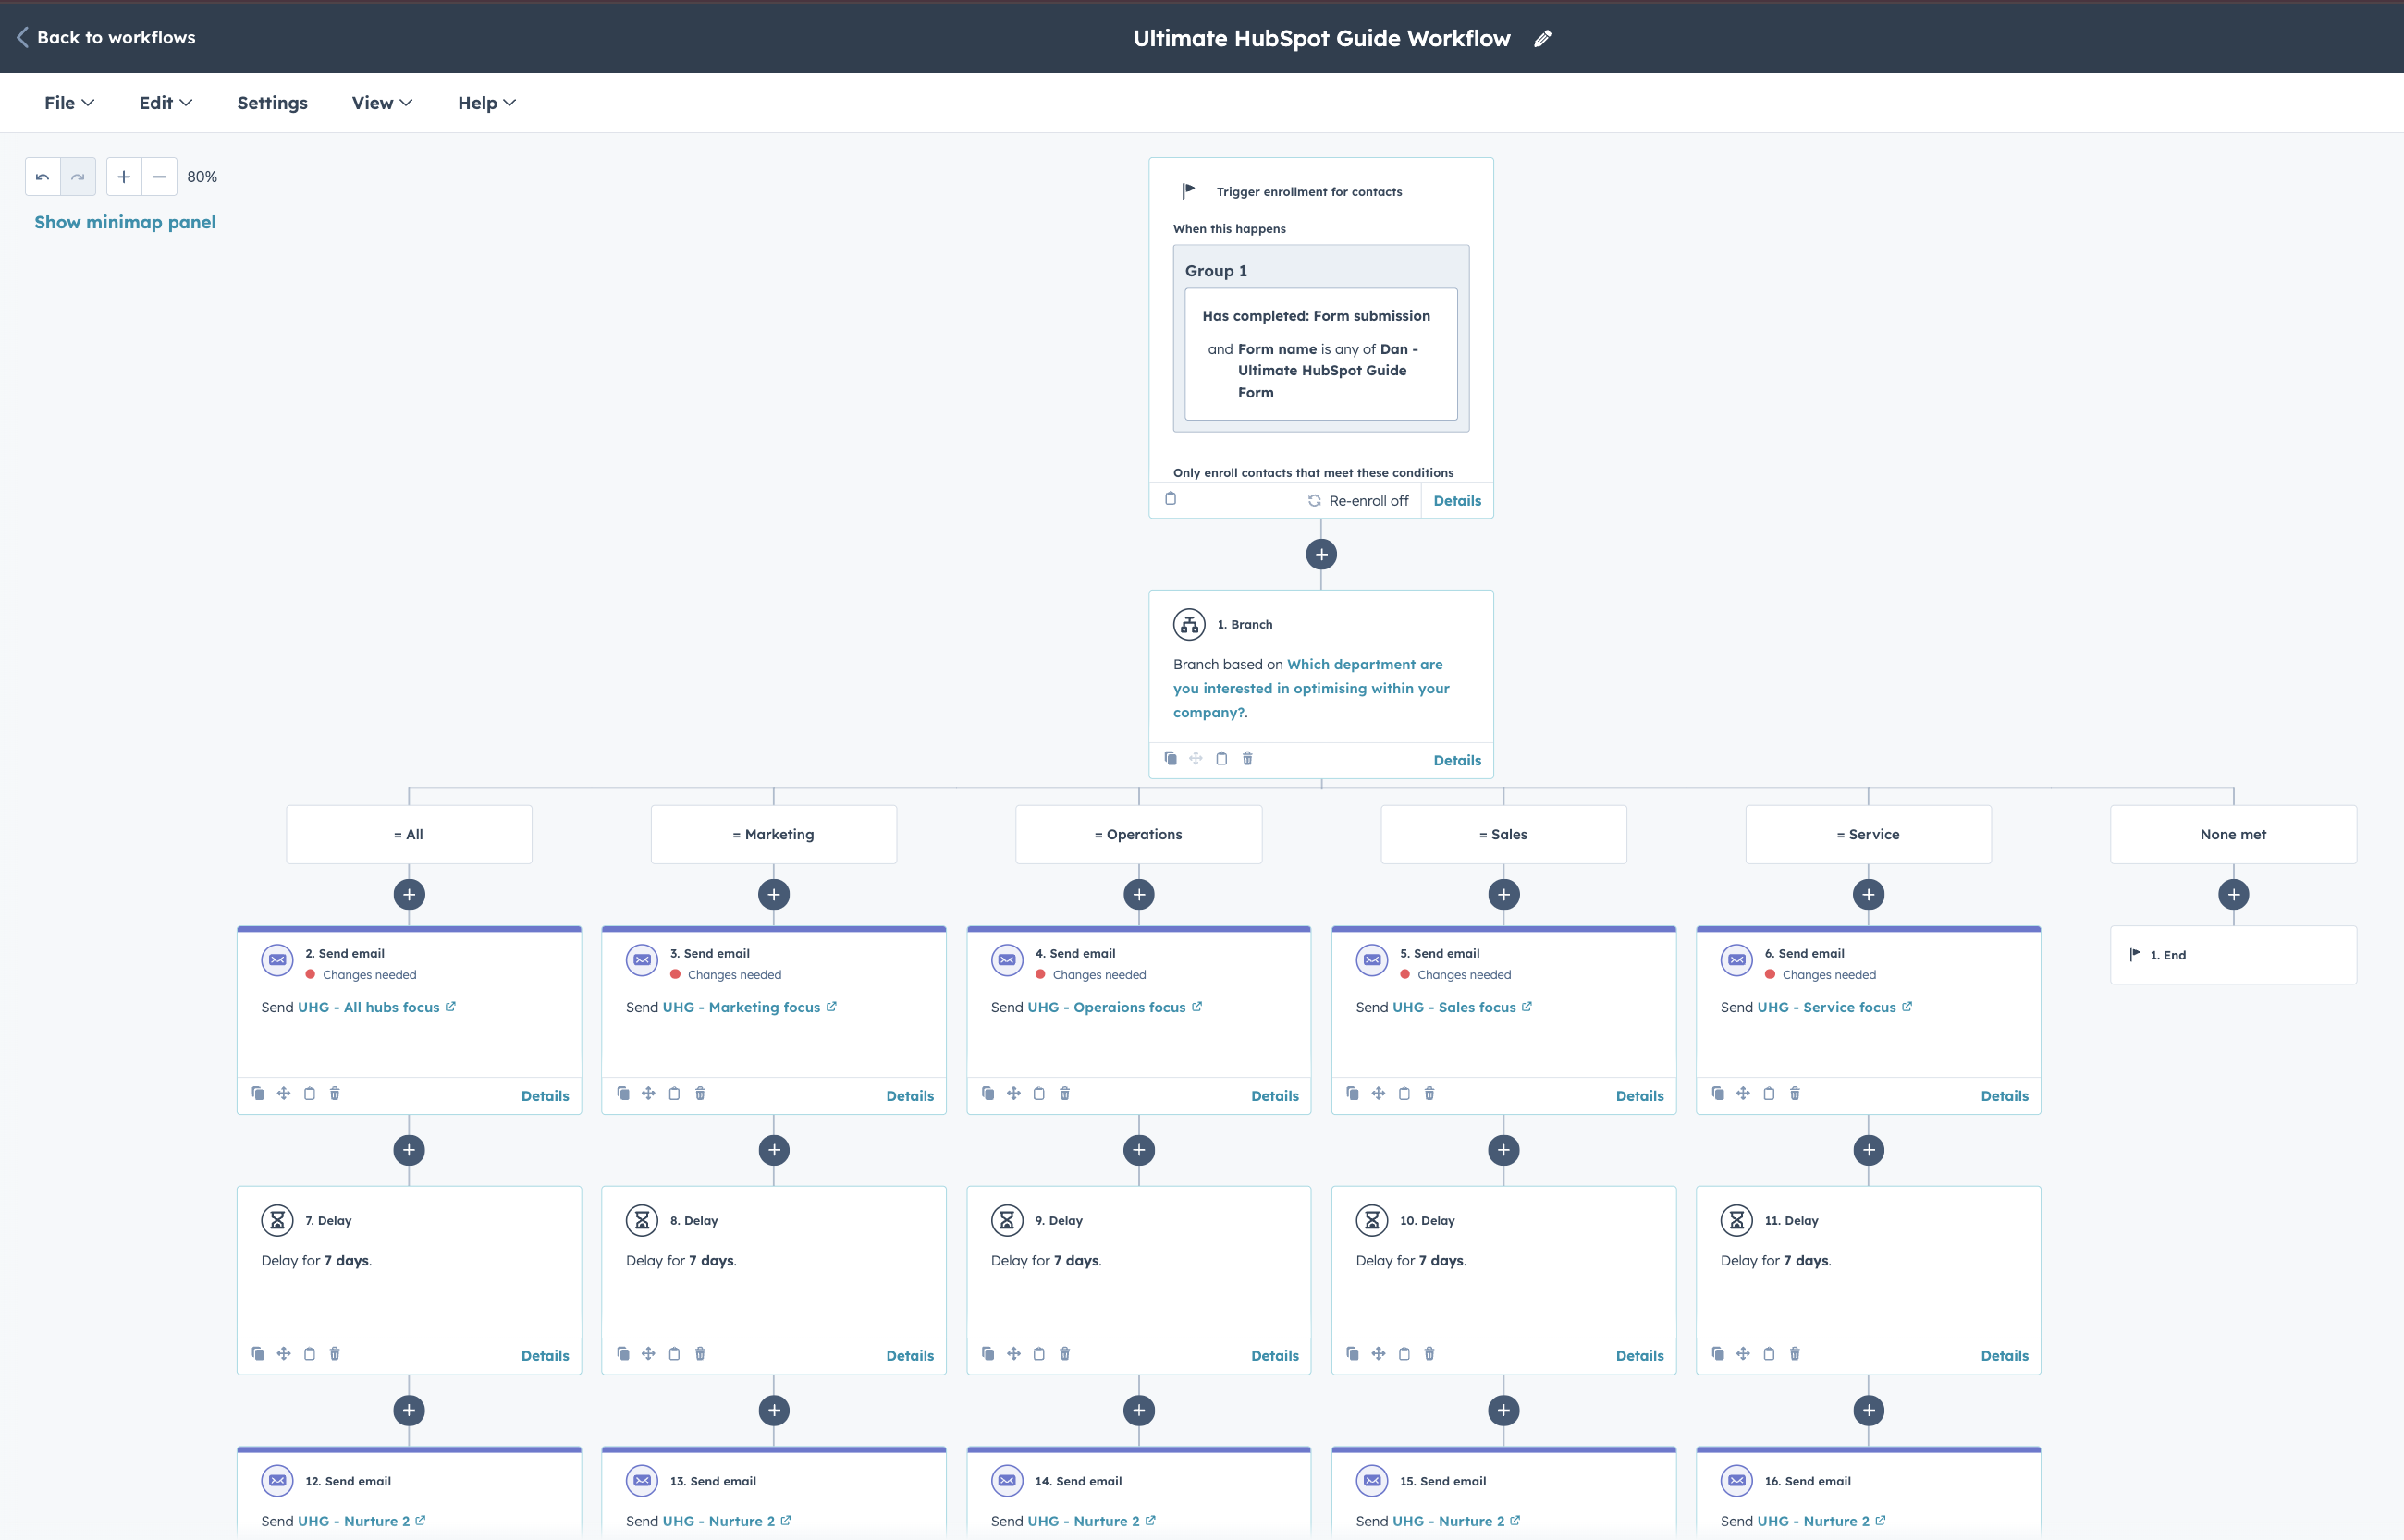Screen dimensions: 2404x1540
Task: Click the zoom in plus control
Action: click(x=123, y=176)
